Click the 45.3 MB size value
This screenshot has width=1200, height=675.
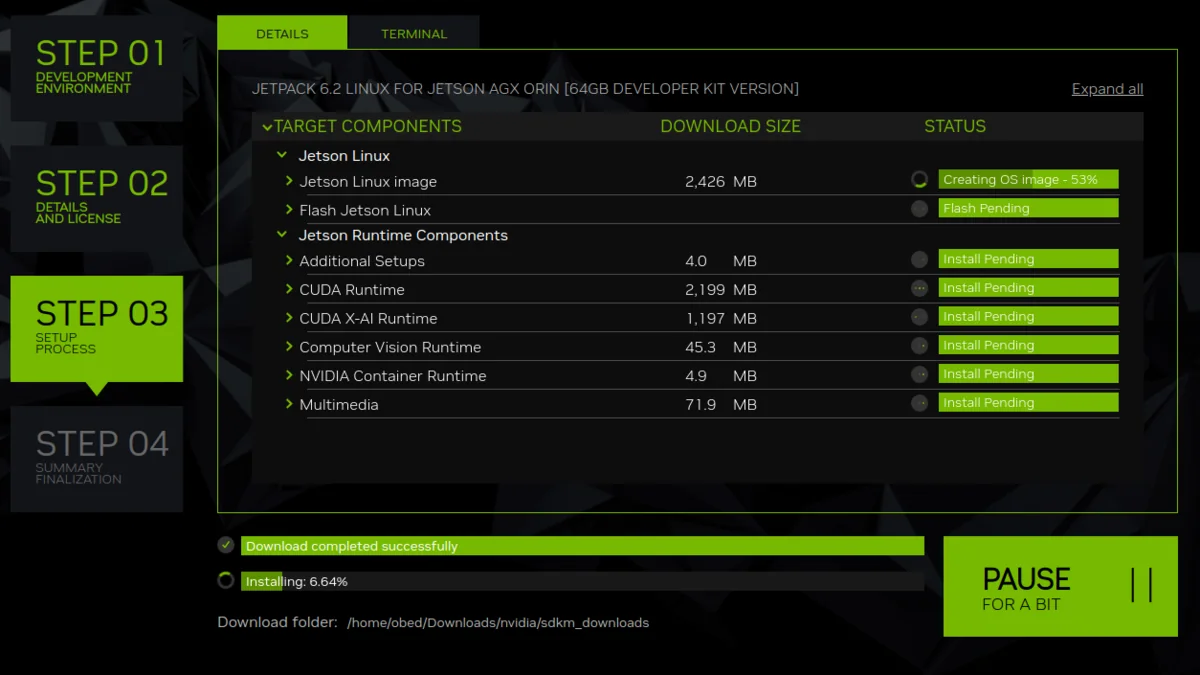(721, 348)
